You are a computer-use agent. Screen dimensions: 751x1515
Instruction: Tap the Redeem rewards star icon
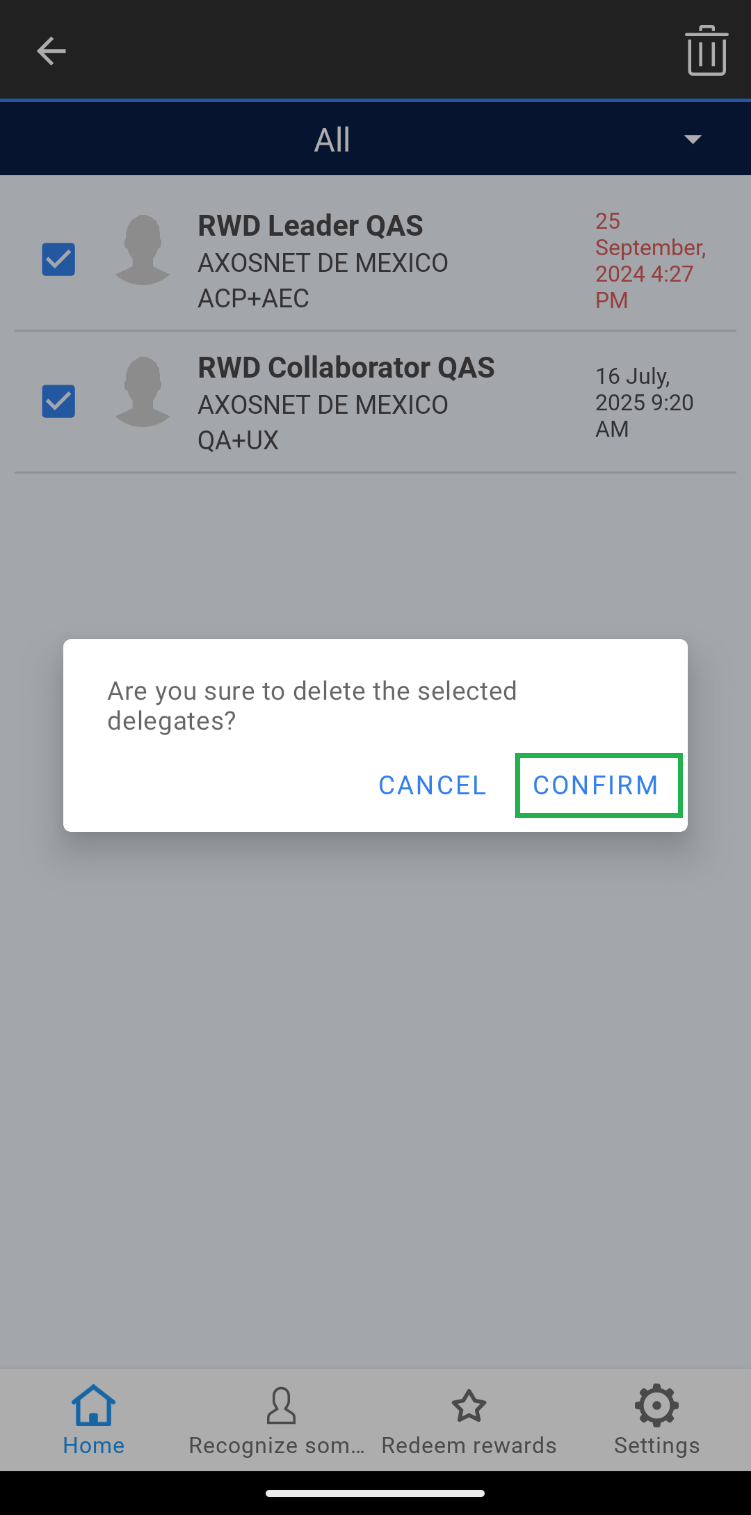coord(469,1406)
